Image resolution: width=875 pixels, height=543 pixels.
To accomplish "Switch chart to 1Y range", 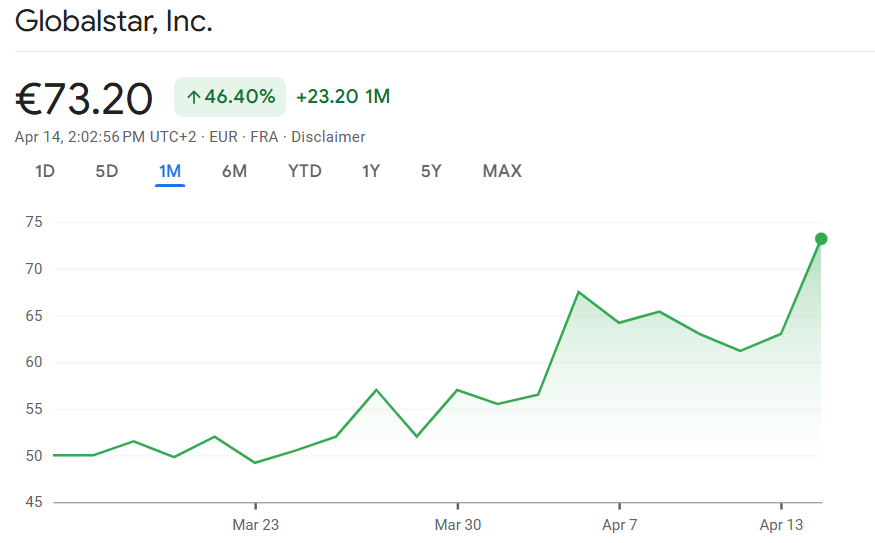I will tap(371, 171).
